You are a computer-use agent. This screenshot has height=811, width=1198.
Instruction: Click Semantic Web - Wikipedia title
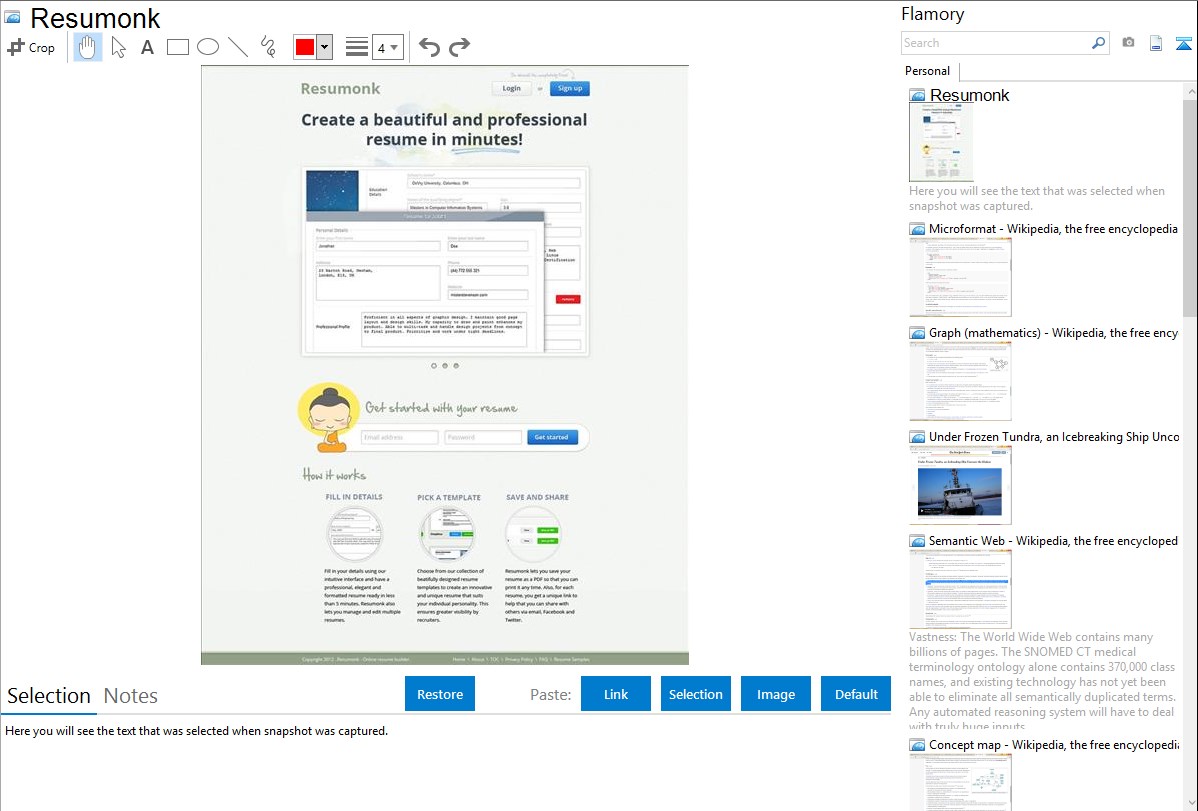1053,540
